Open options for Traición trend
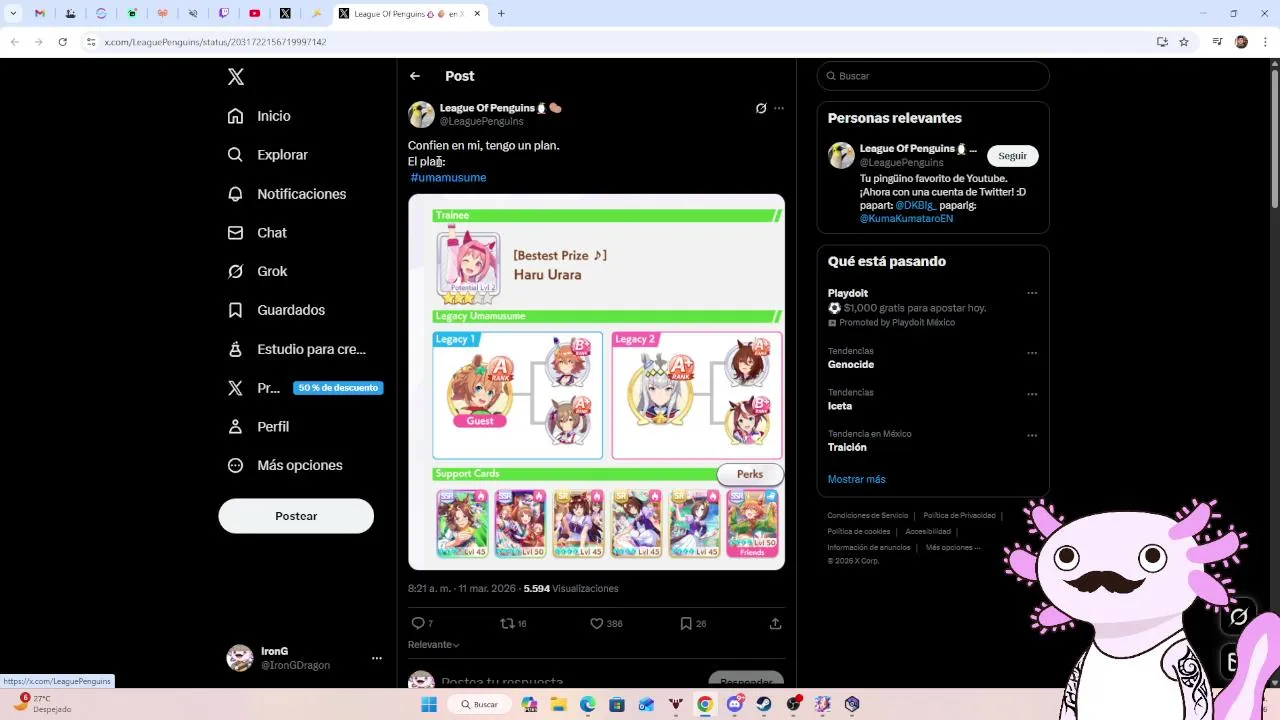 [1032, 436]
